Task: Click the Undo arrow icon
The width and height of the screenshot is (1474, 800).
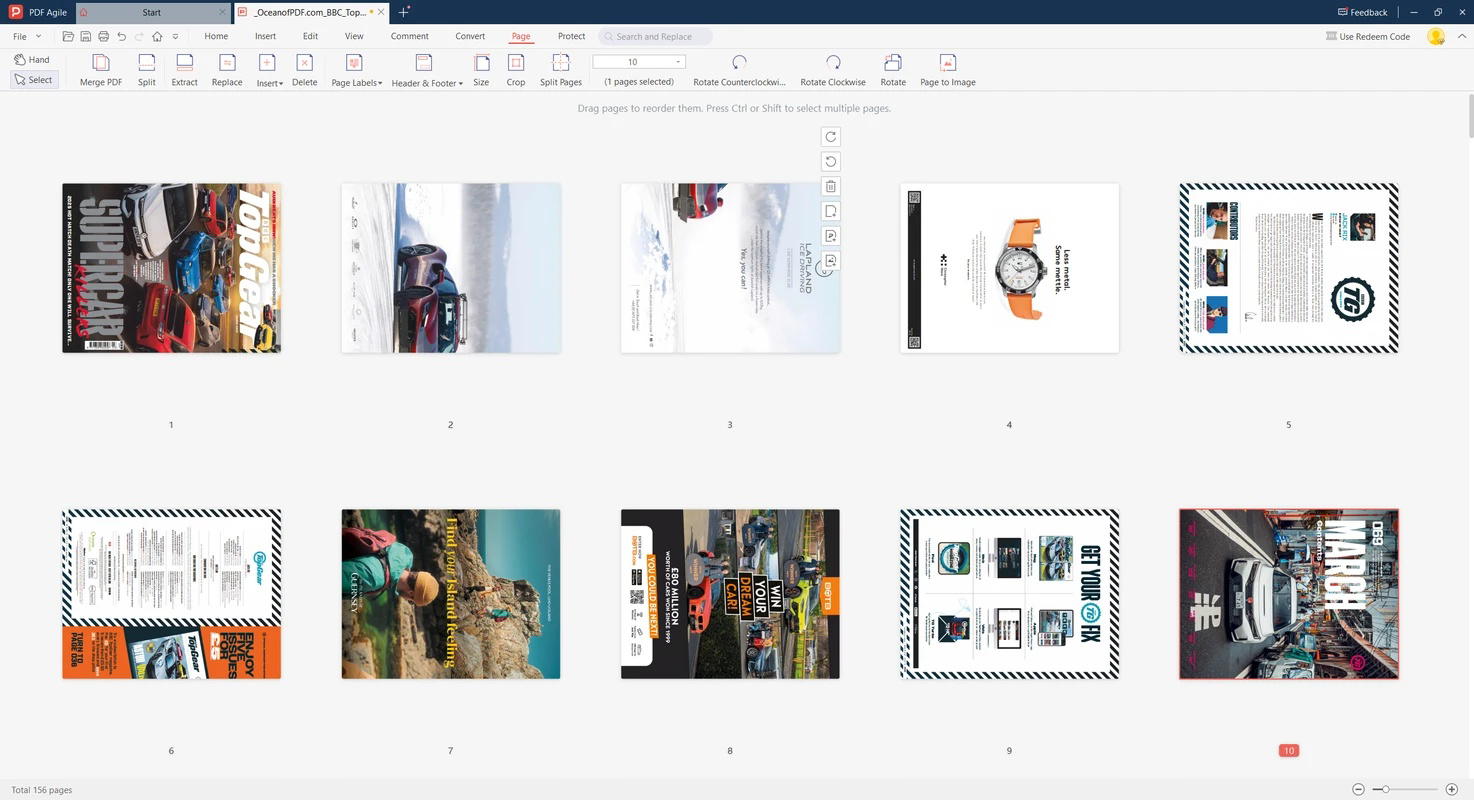Action: pyautogui.click(x=121, y=36)
